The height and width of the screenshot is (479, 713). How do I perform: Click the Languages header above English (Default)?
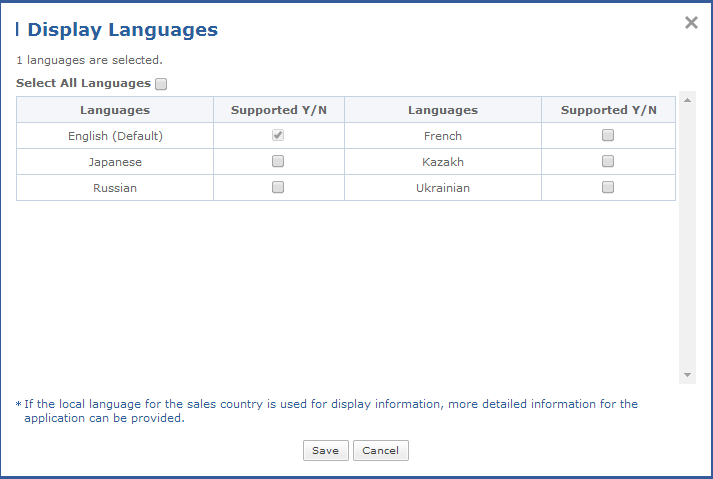click(x=115, y=110)
